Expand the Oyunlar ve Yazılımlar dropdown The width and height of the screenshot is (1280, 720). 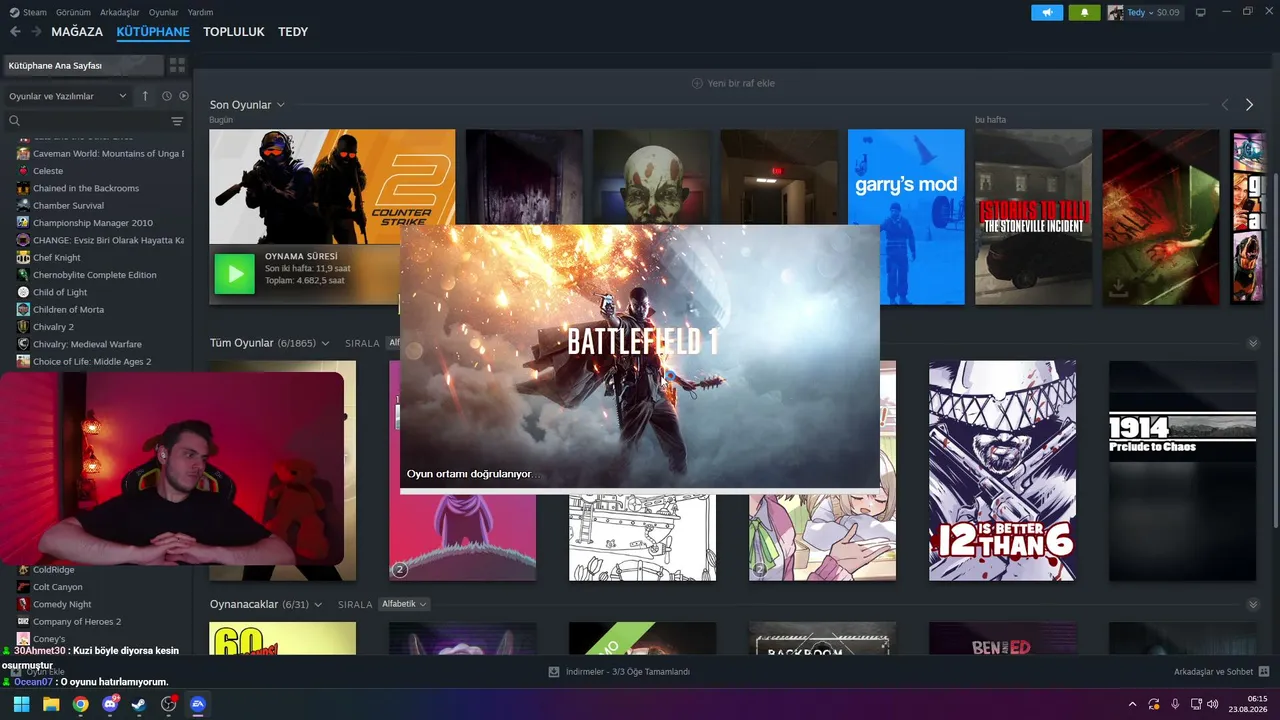click(x=67, y=96)
